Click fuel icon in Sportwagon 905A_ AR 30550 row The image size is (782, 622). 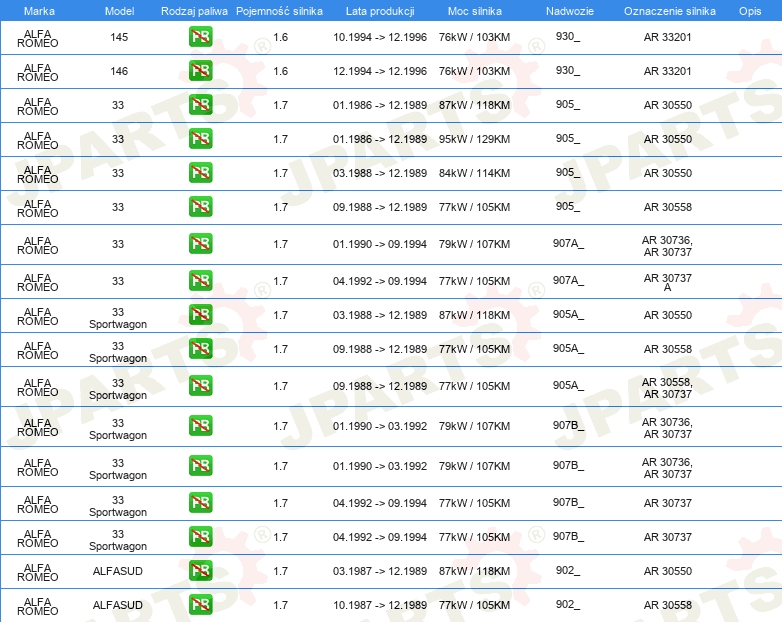(x=200, y=315)
